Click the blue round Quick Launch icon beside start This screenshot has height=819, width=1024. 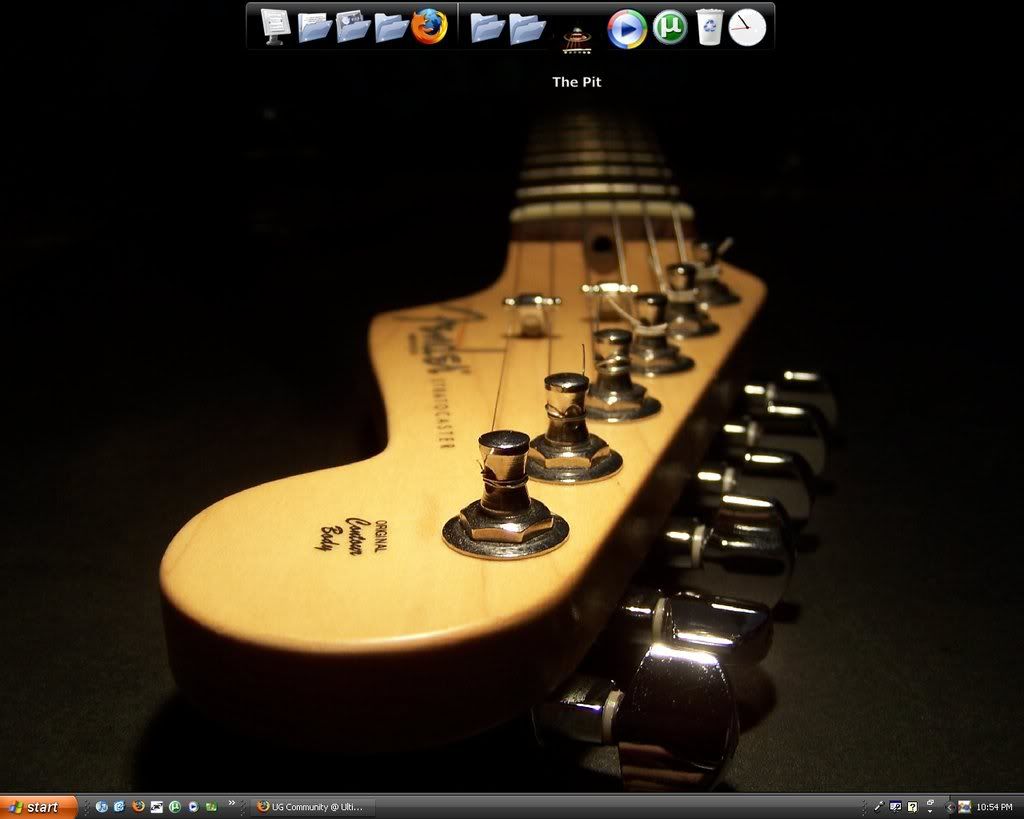coord(101,807)
